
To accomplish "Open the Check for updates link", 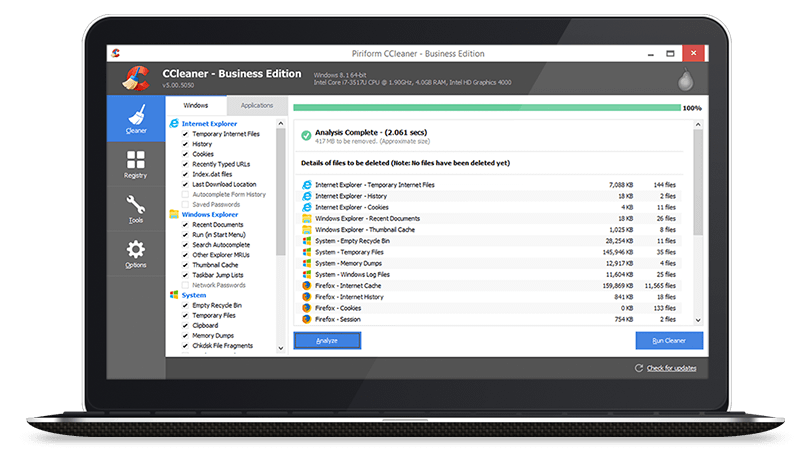I will [671, 368].
